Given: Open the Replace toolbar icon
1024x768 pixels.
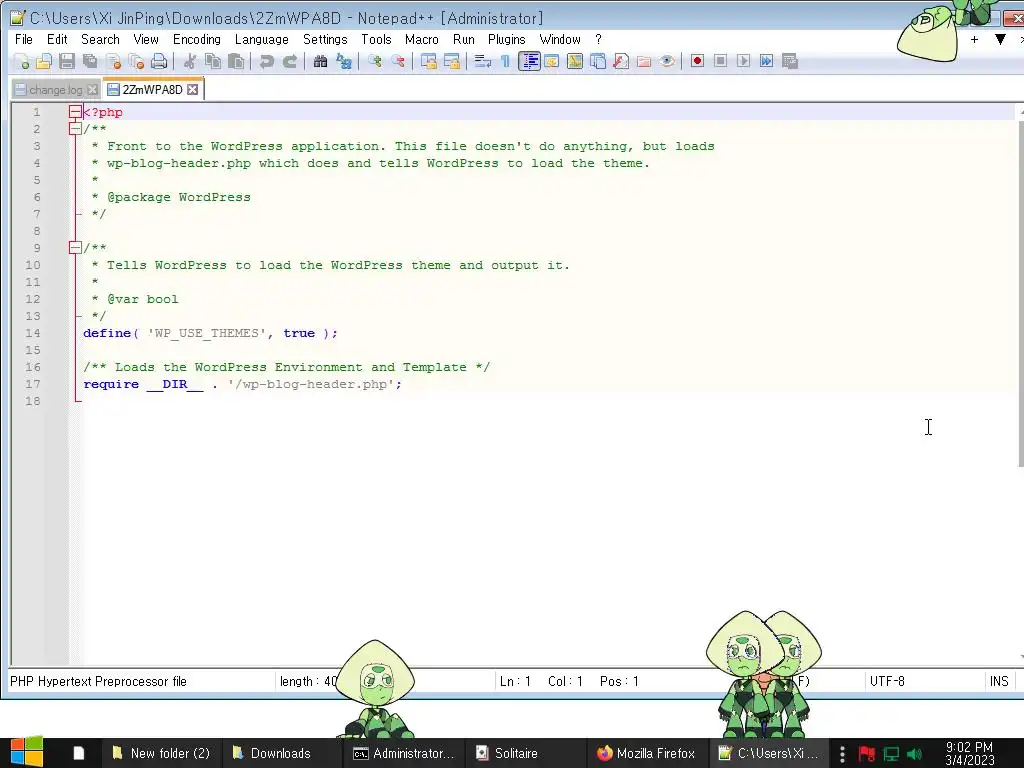Looking at the screenshot, I should (344, 61).
